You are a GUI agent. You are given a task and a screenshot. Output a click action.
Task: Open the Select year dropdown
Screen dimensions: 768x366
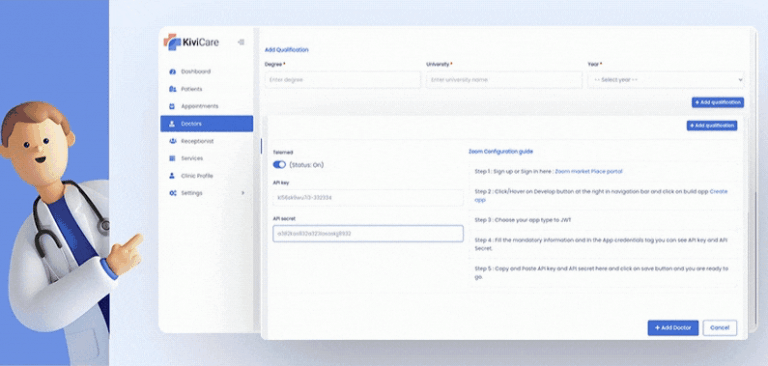click(666, 80)
